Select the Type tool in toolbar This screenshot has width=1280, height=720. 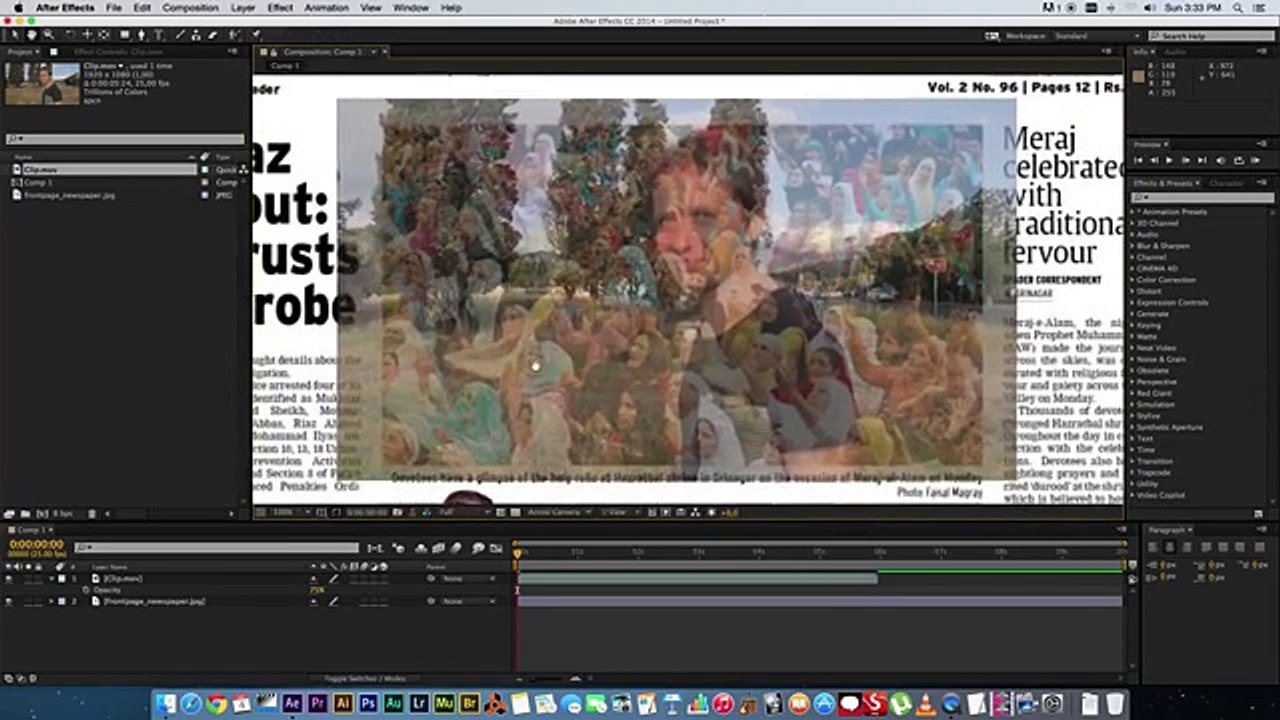pyautogui.click(x=159, y=35)
